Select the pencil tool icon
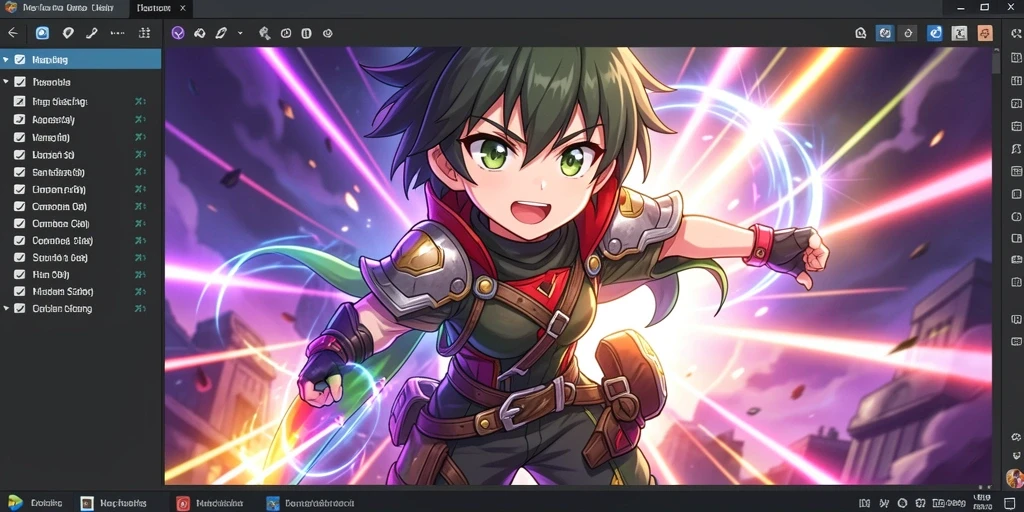This screenshot has height=512, width=1024. pos(221,33)
